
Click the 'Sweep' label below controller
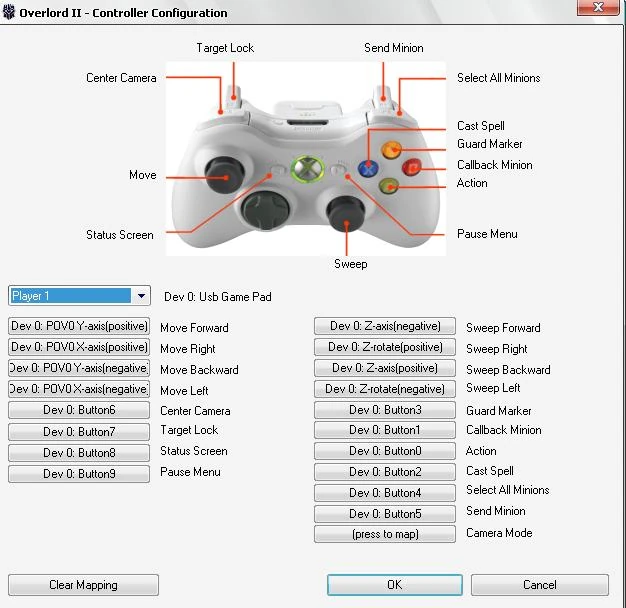tap(351, 264)
